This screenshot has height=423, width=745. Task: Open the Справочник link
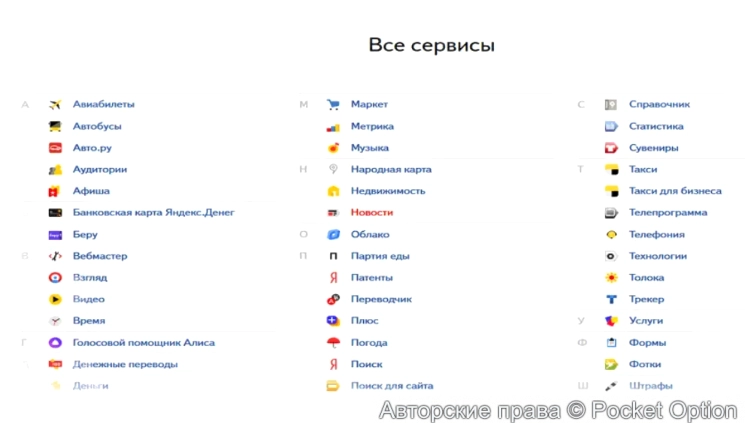tap(659, 104)
